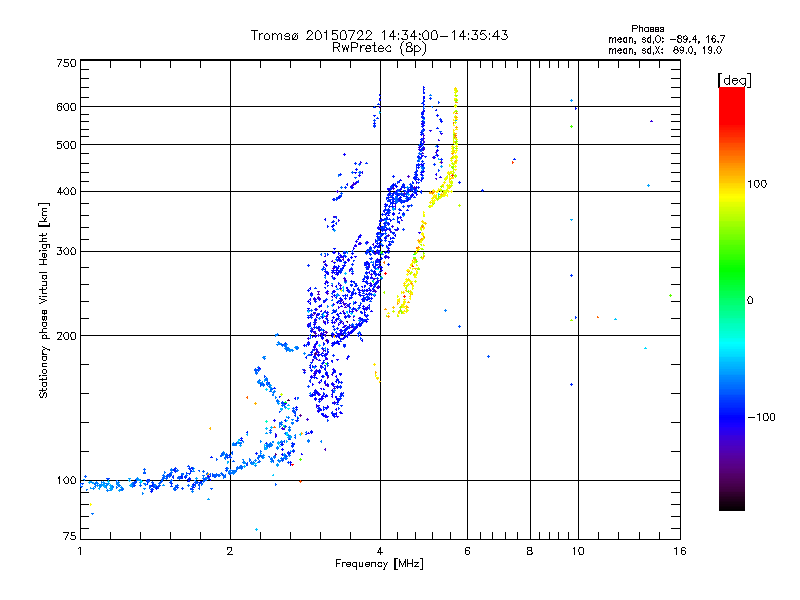Click the 'Phases' heading above the statistics
Viewport: 800px width, 600px height.
pos(647,29)
